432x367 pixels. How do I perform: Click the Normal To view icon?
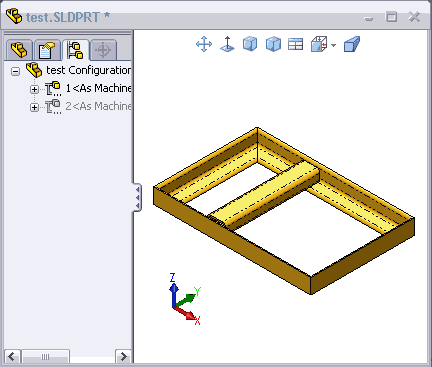point(227,44)
